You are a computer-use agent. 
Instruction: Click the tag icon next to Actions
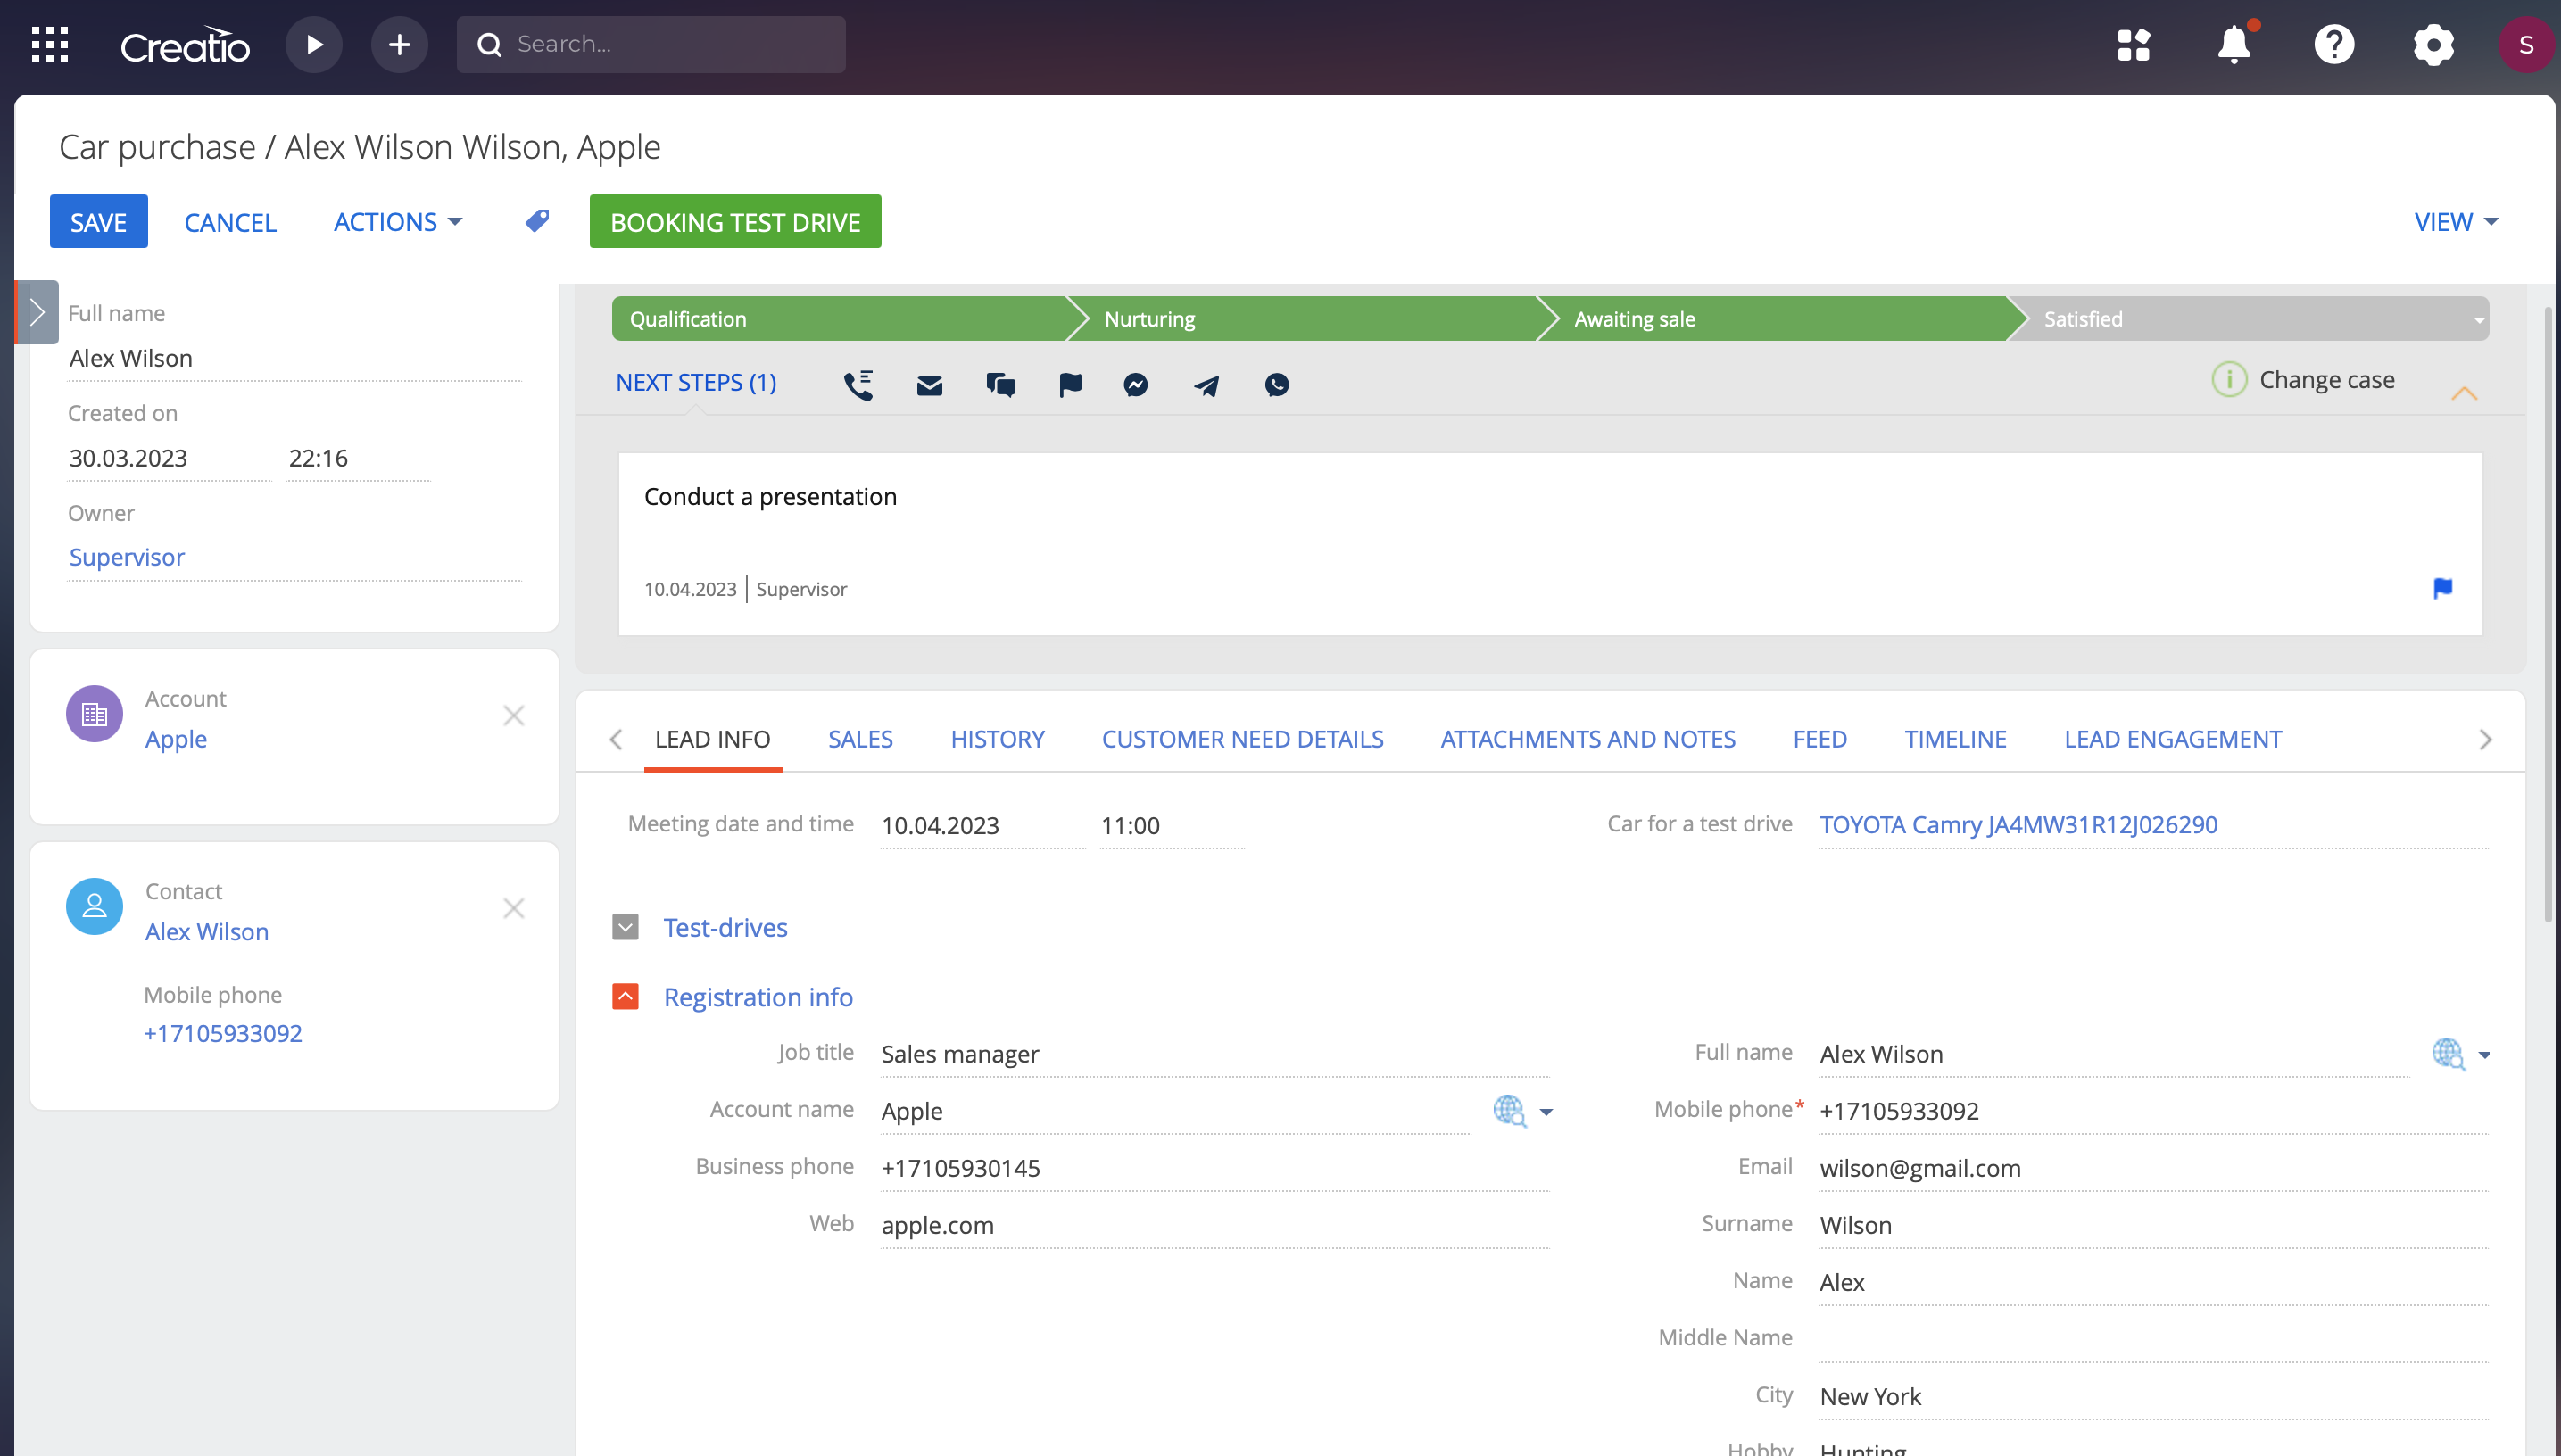tap(537, 221)
